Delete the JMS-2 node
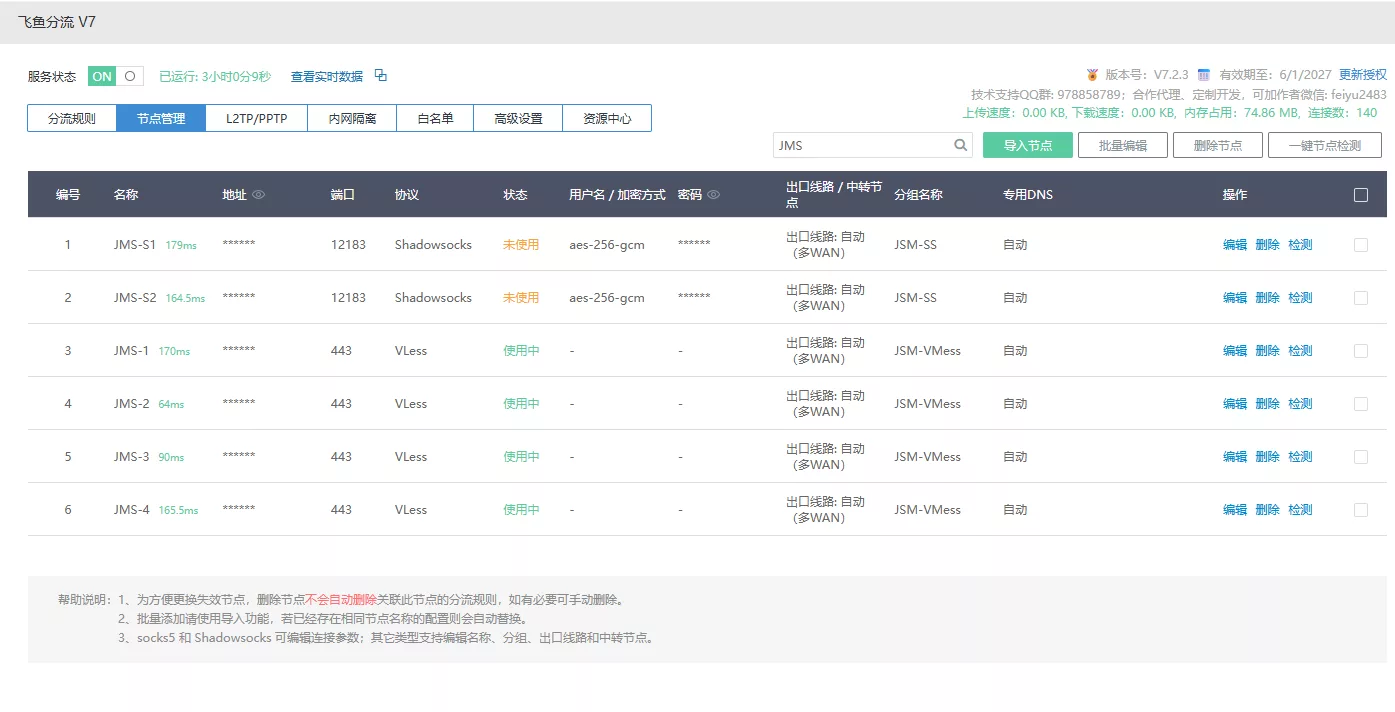Screen dimensions: 1395x712 coord(1267,403)
